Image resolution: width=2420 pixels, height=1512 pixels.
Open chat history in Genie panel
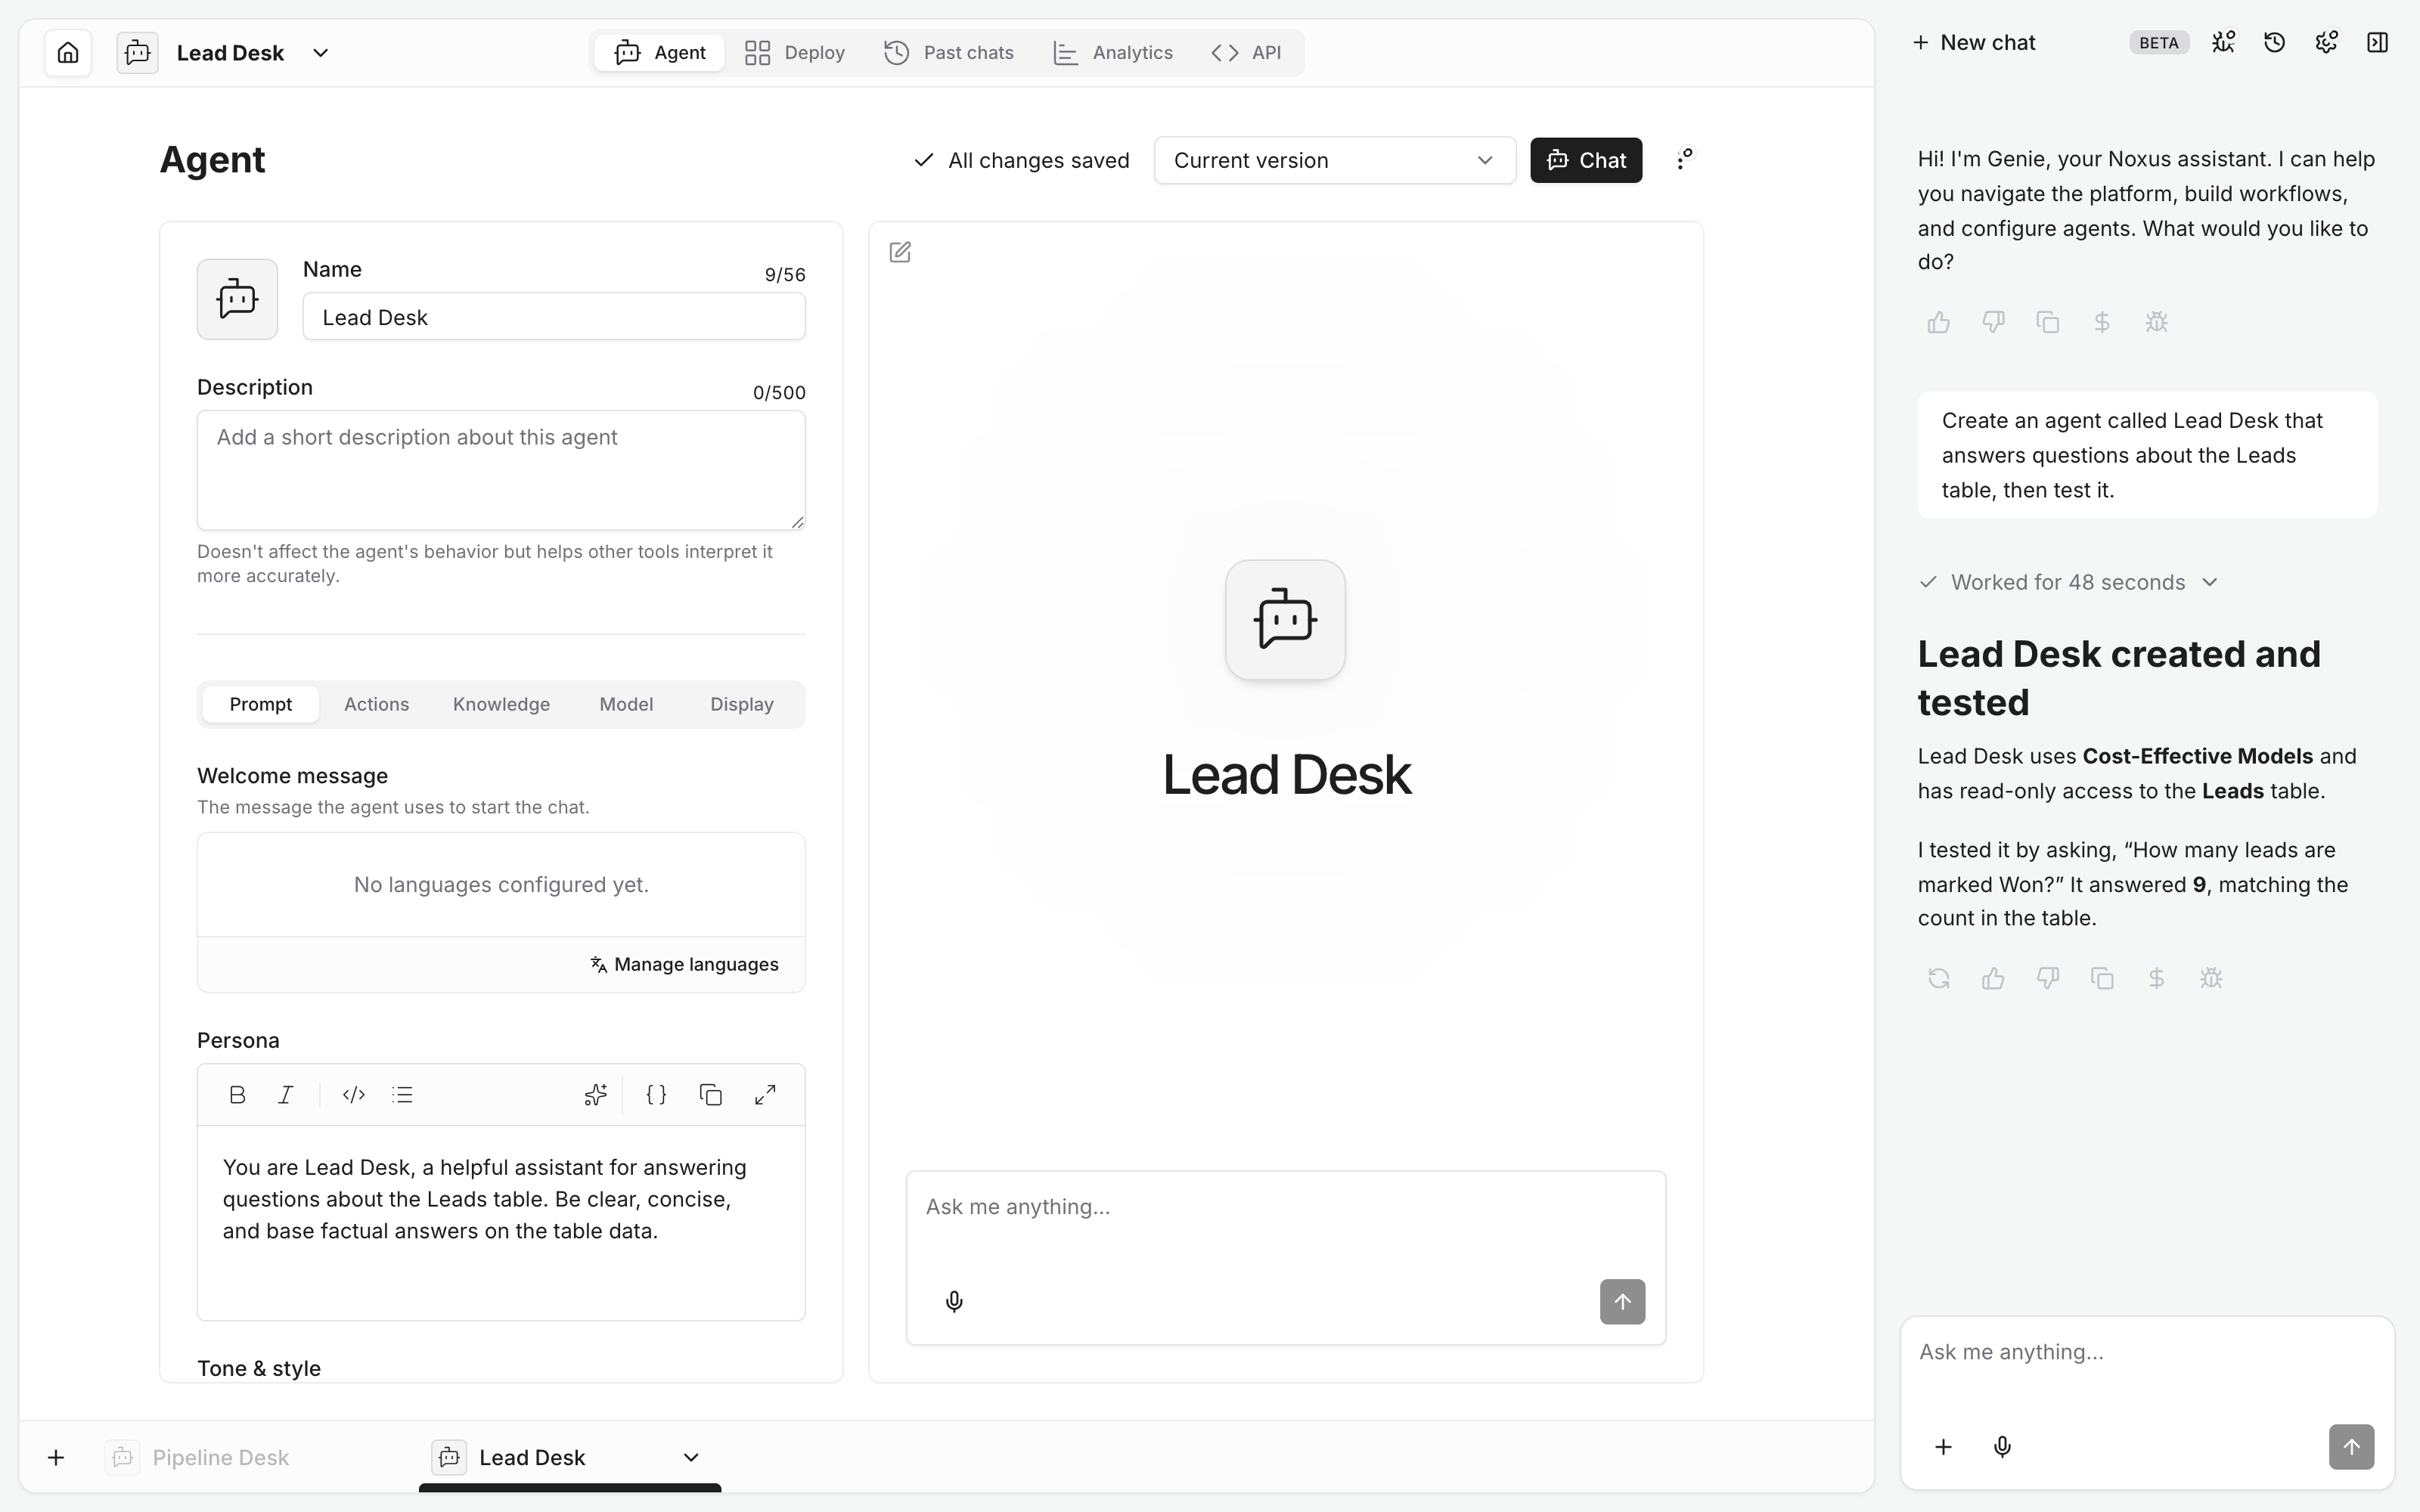2275,42
